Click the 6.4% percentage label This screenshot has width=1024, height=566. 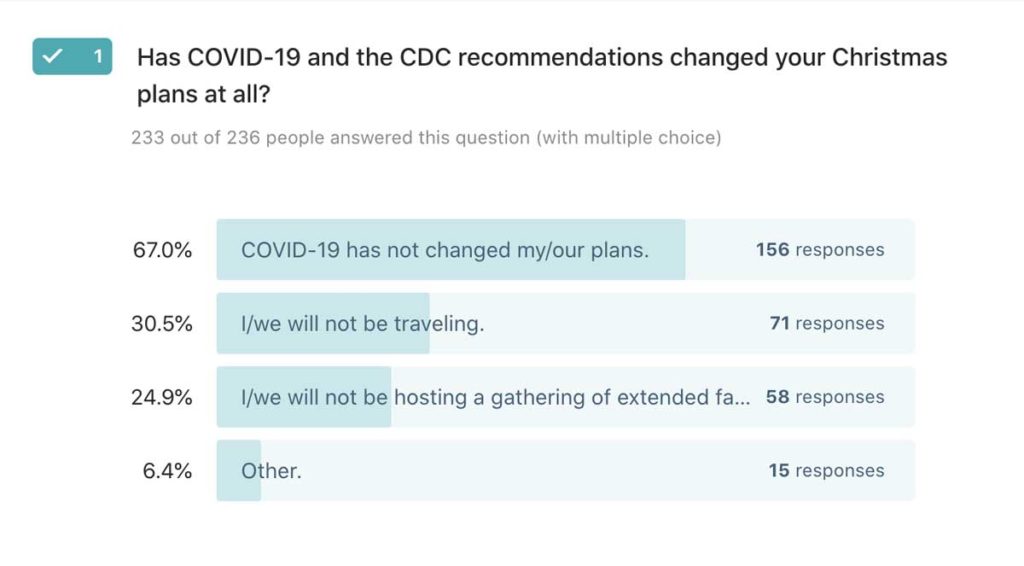pyautogui.click(x=168, y=470)
